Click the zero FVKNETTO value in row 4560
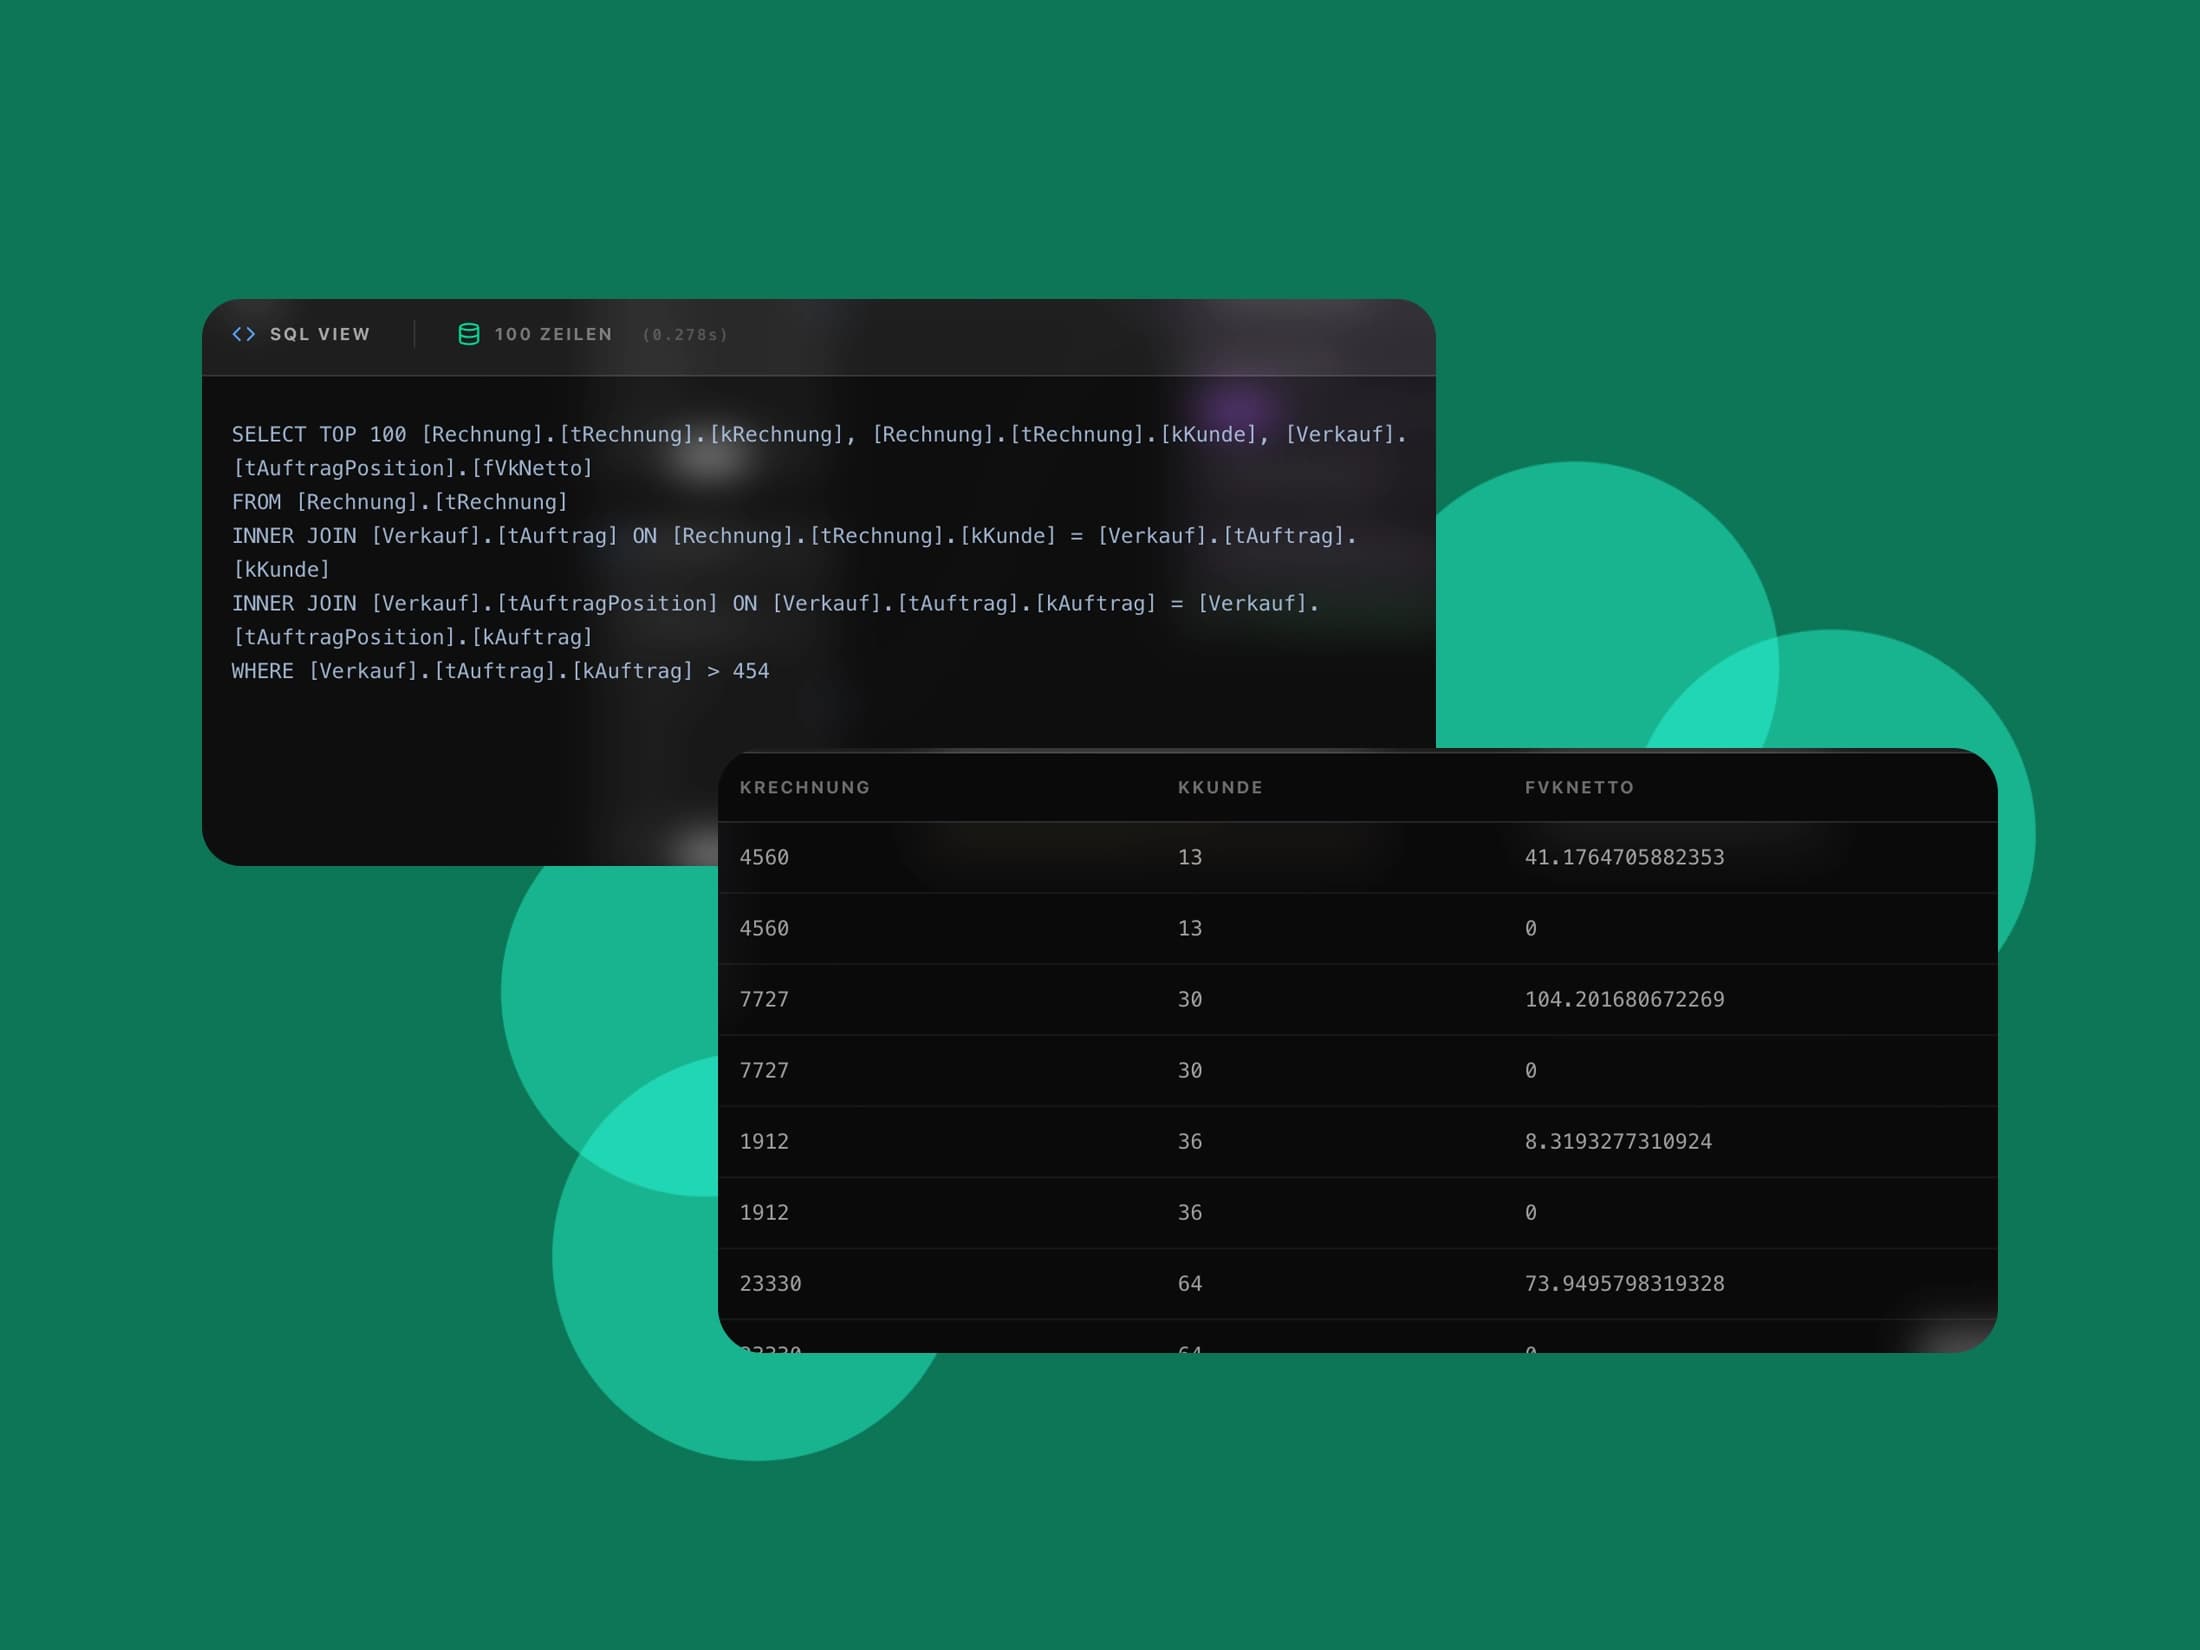2200x1650 pixels. [1530, 928]
